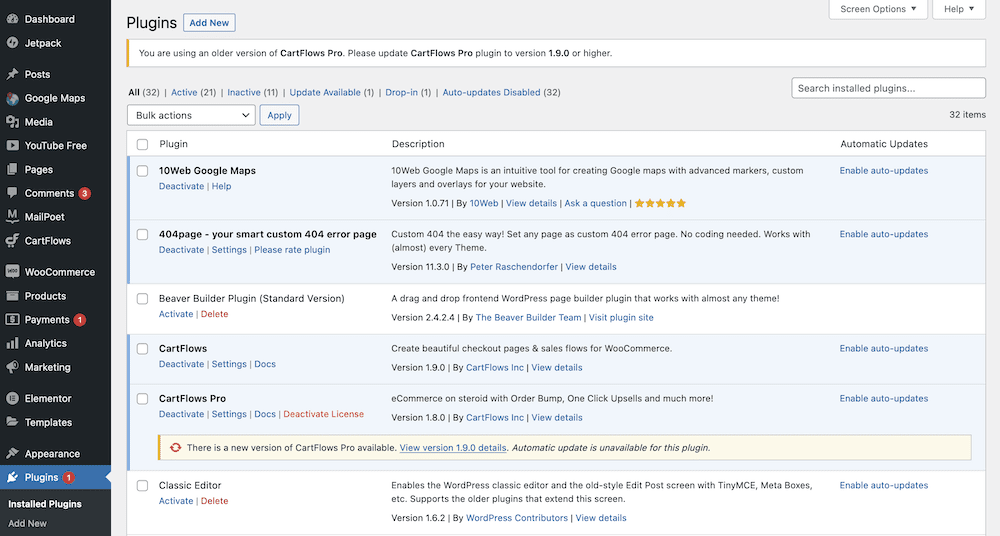
Task: Deactivate the 10Web Google Maps plugin
Action: pos(181,186)
